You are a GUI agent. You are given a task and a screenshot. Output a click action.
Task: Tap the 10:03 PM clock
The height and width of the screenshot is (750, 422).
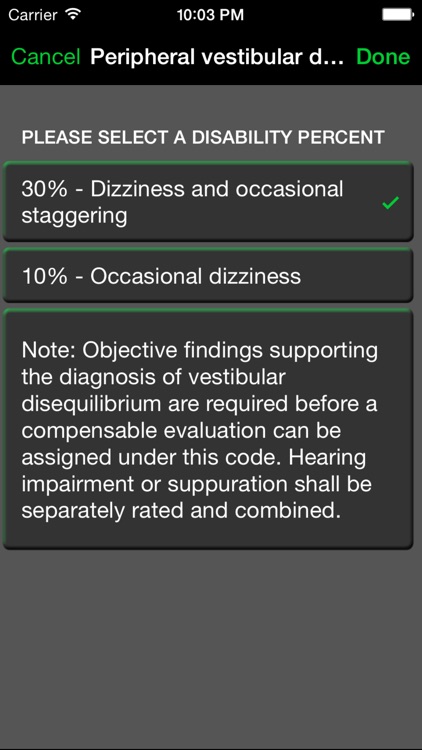210,15
